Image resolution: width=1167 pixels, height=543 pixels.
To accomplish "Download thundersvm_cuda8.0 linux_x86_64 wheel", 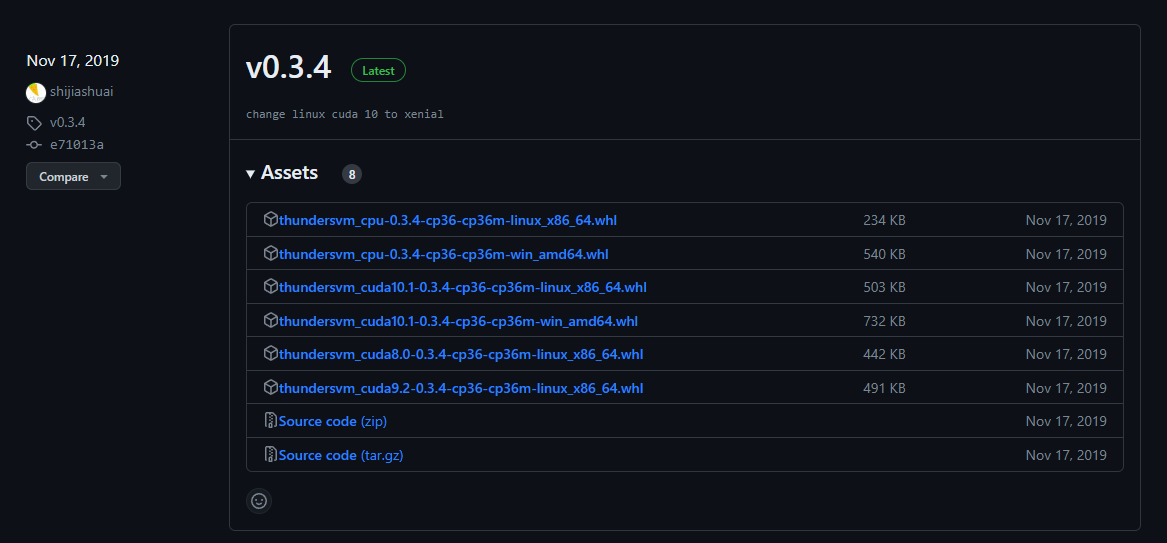I will tap(461, 354).
